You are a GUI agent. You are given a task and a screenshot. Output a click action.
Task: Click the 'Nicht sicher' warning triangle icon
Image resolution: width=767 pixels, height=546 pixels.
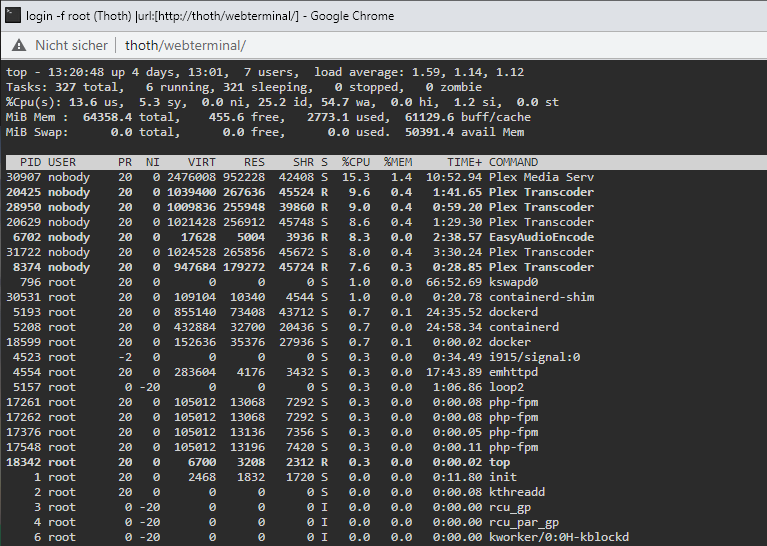pos(19,46)
